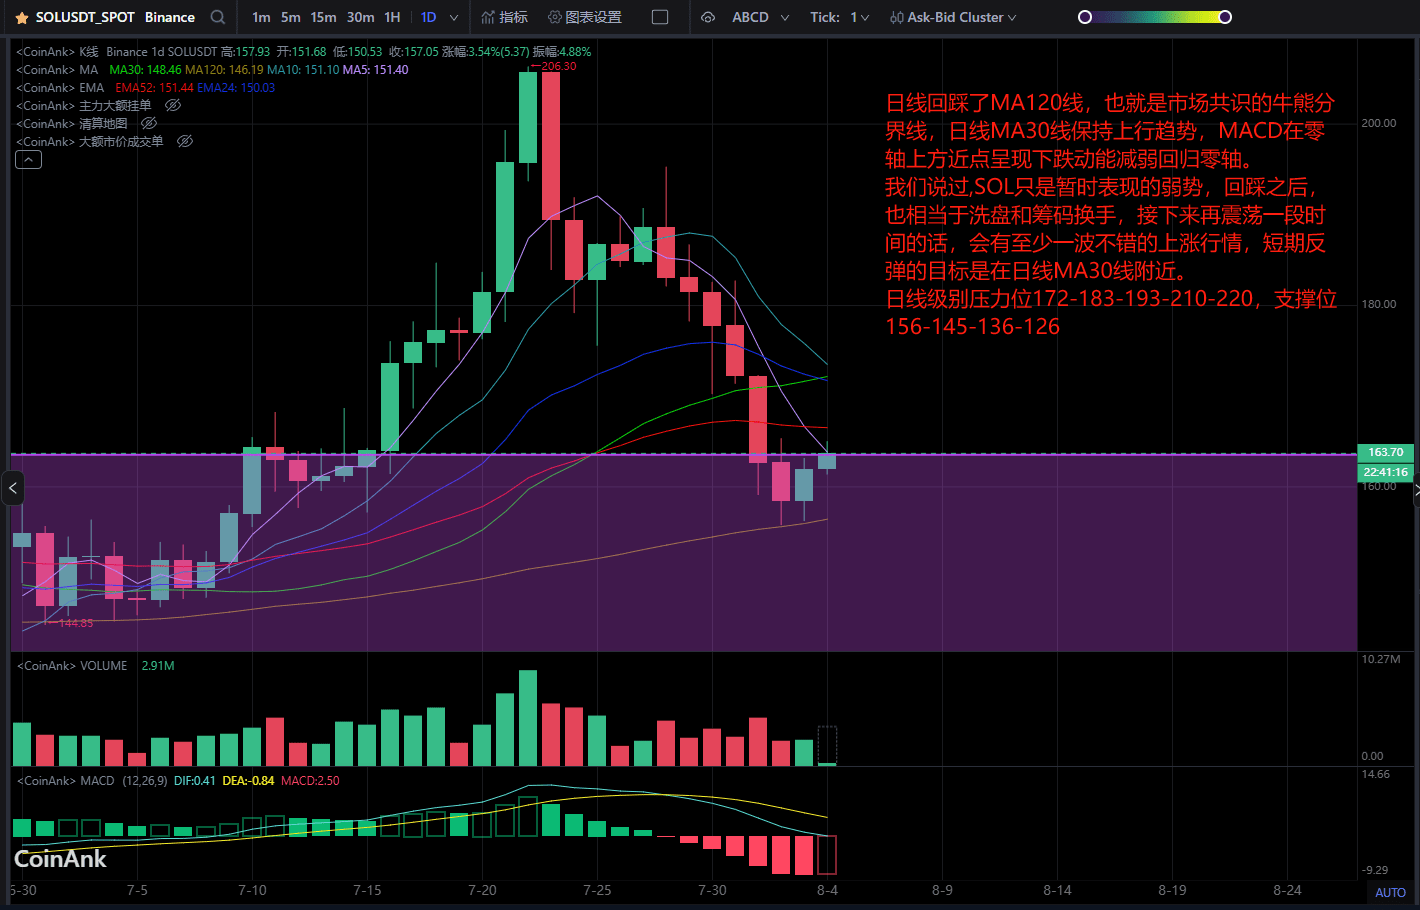Click the MA30: 148.46 value

click(x=145, y=69)
